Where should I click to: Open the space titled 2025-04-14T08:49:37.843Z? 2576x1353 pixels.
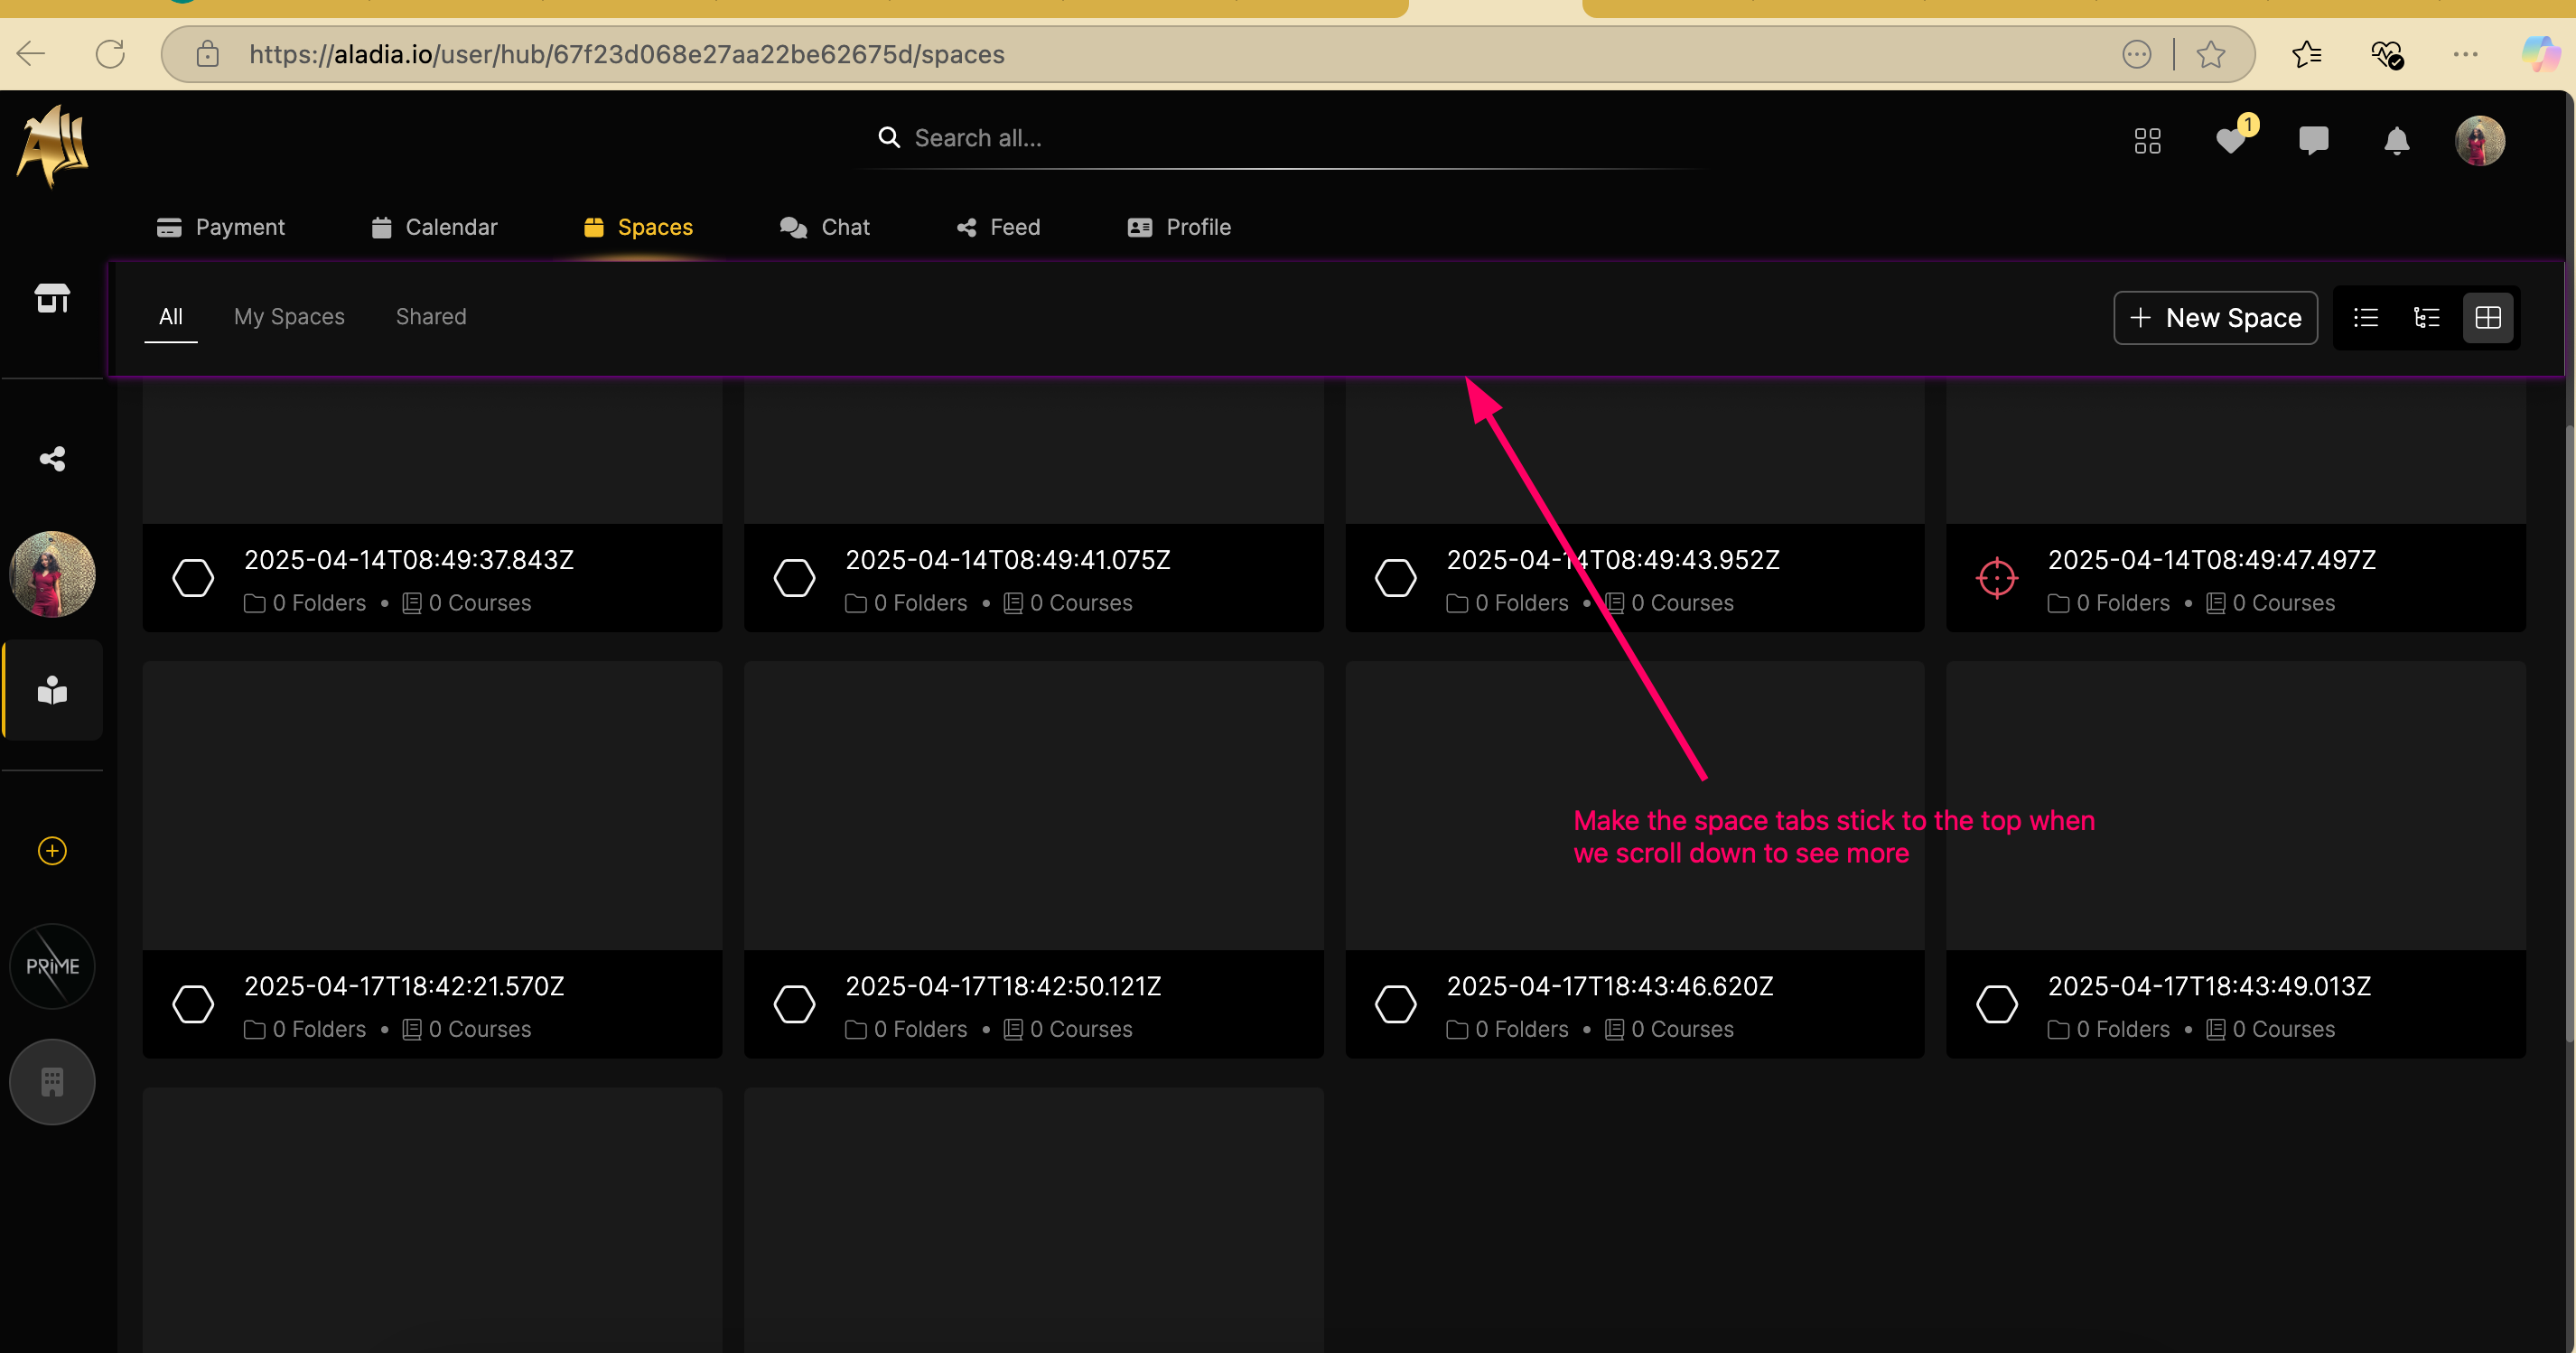[x=409, y=560]
